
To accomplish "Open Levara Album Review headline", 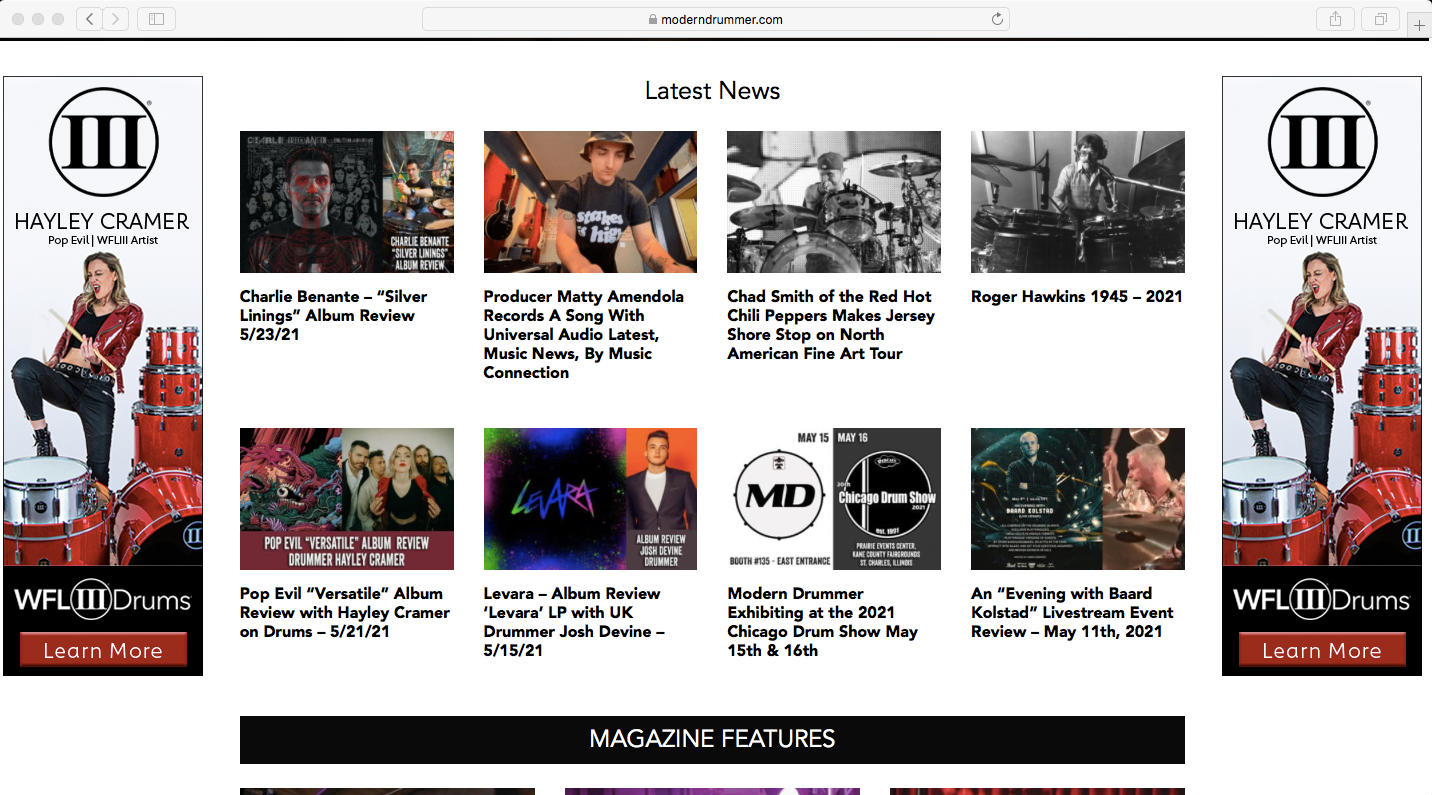I will (574, 622).
